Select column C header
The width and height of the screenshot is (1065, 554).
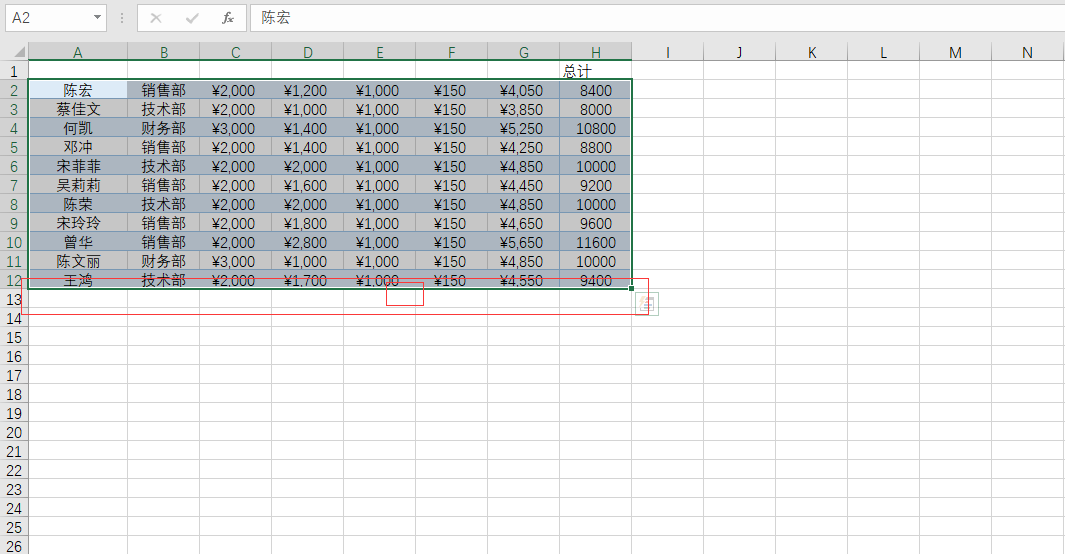coord(236,52)
